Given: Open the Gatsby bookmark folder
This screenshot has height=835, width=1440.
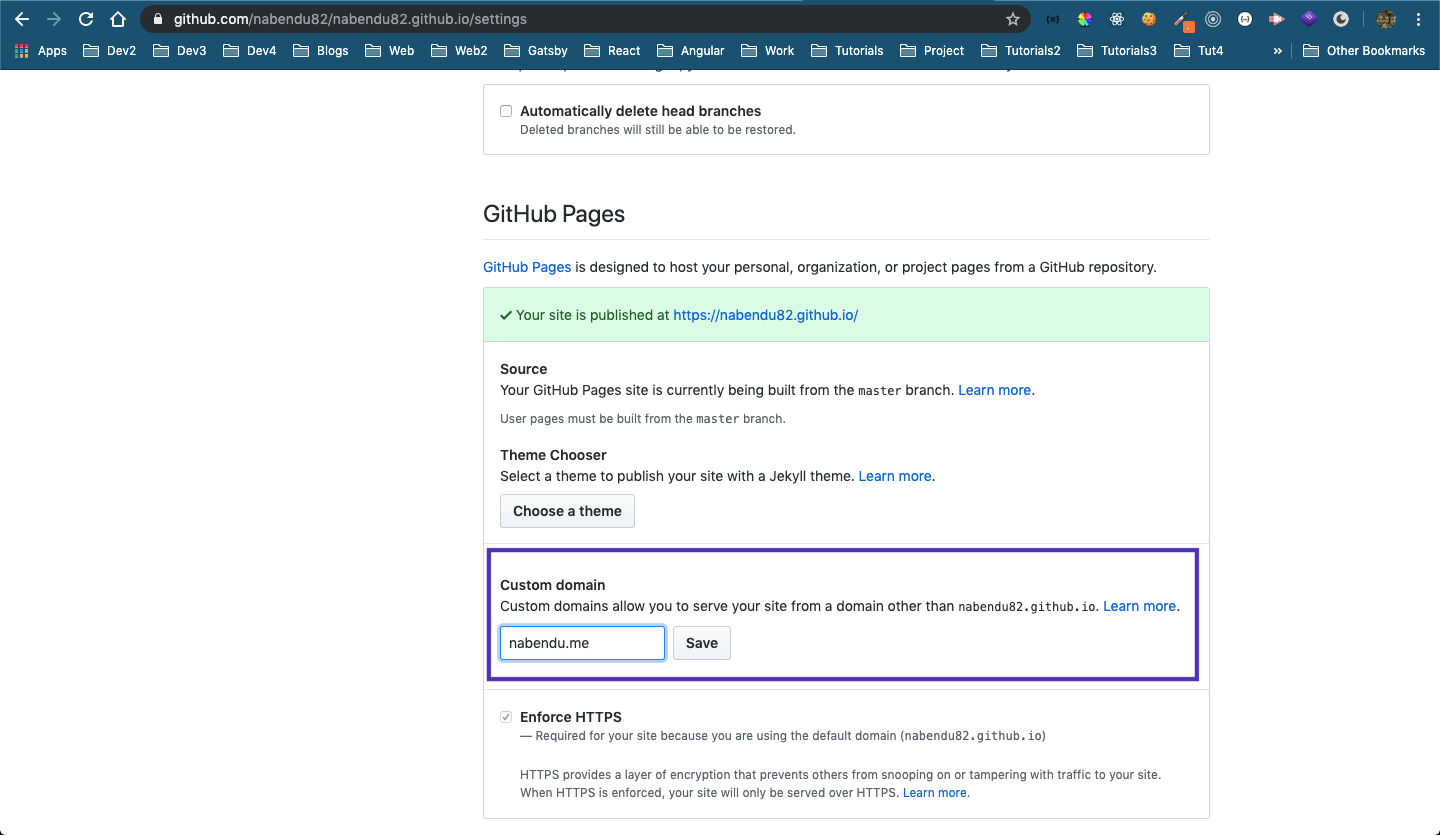Looking at the screenshot, I should 536,50.
